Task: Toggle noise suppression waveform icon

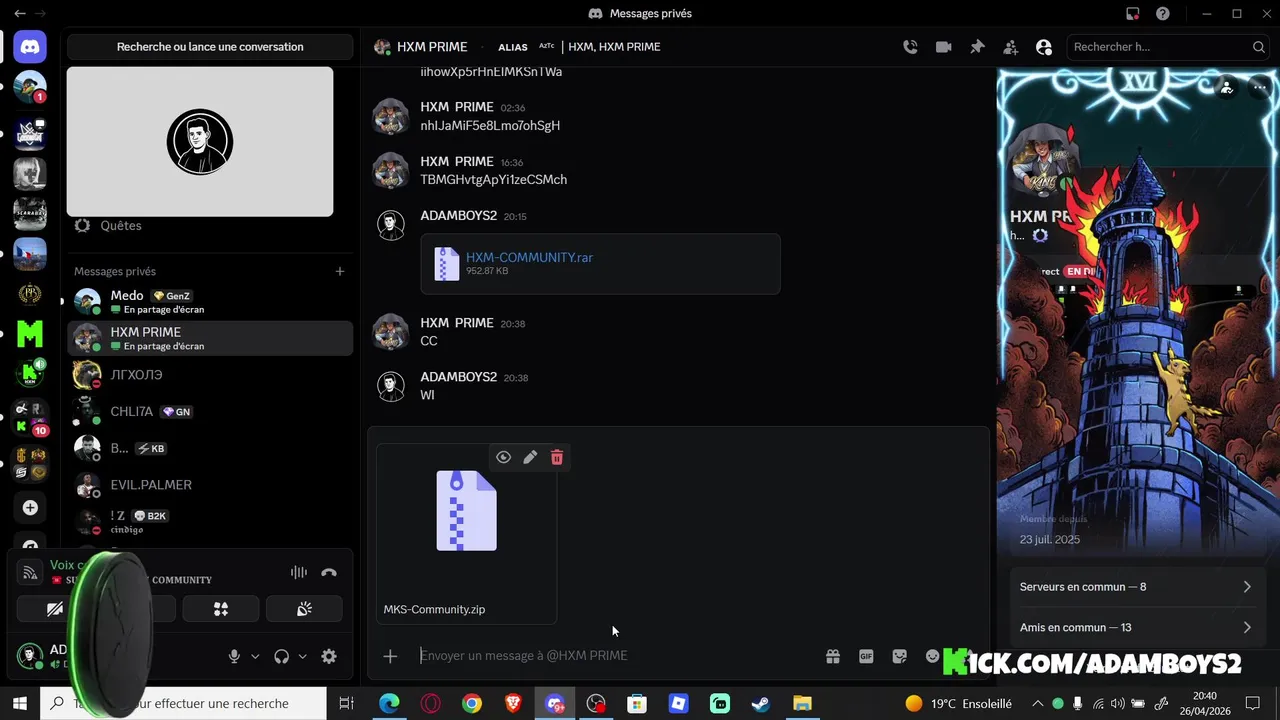Action: pos(298,573)
